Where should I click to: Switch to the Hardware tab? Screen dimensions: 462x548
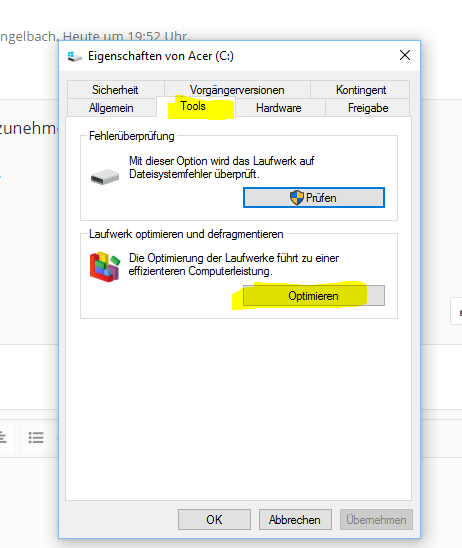[279, 108]
